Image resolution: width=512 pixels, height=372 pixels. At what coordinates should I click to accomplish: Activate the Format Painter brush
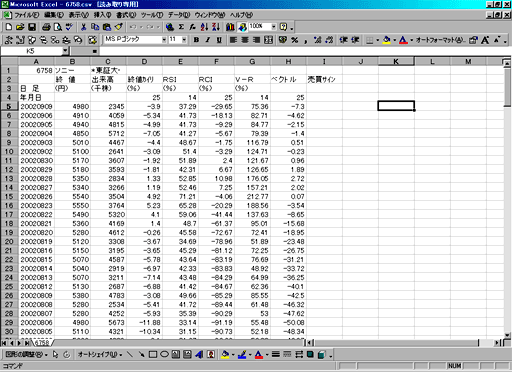click(118, 27)
